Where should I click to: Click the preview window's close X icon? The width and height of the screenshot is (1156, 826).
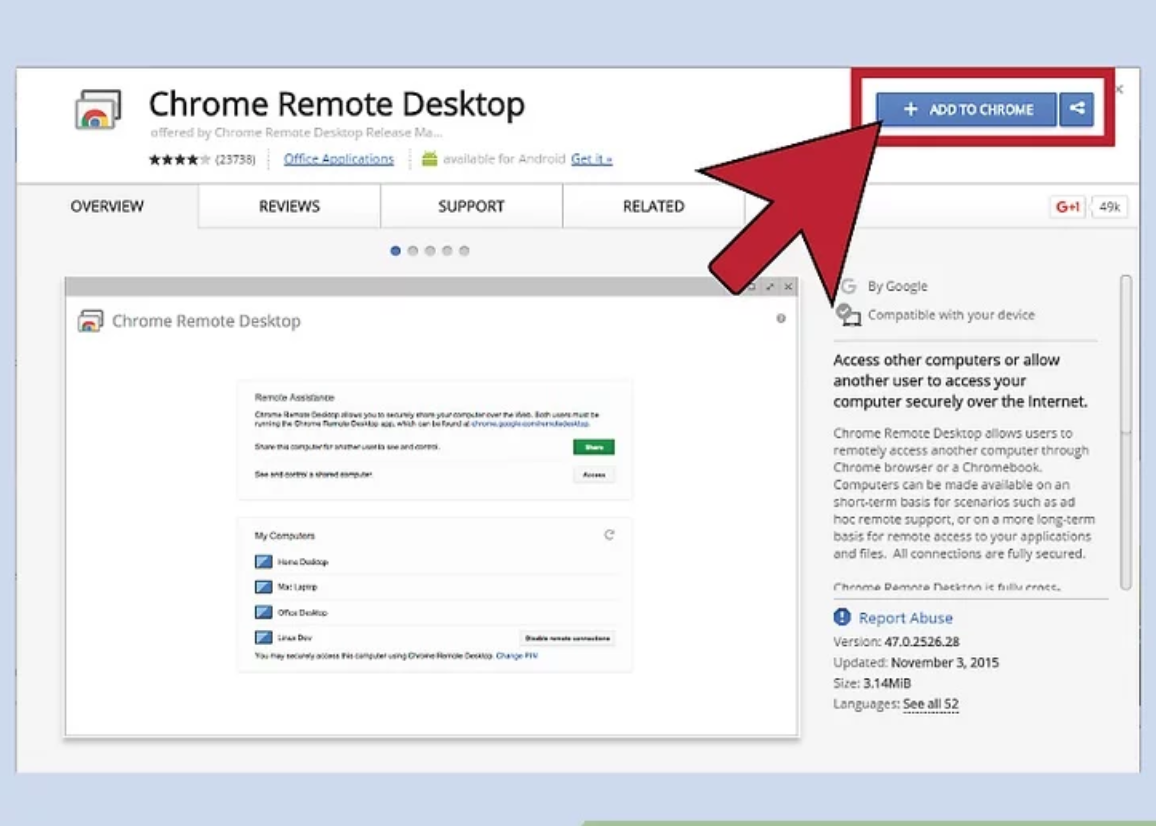click(x=788, y=287)
